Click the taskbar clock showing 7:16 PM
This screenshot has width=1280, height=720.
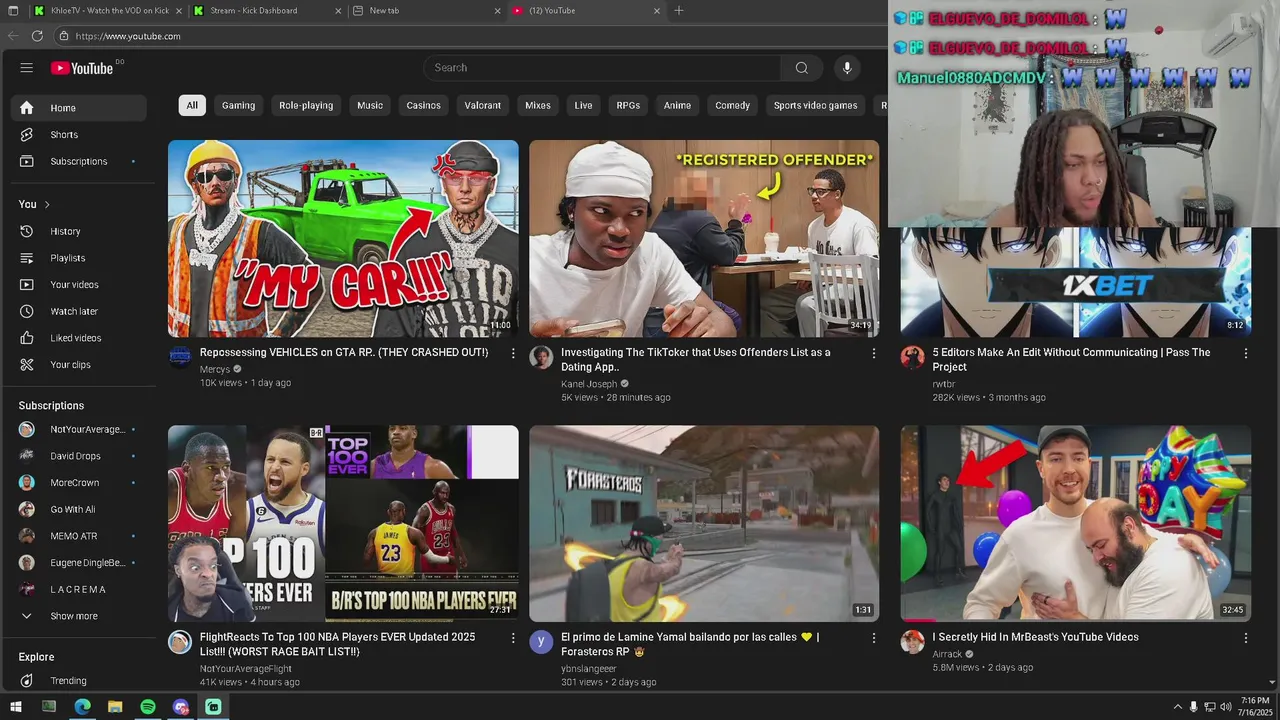coord(1254,707)
